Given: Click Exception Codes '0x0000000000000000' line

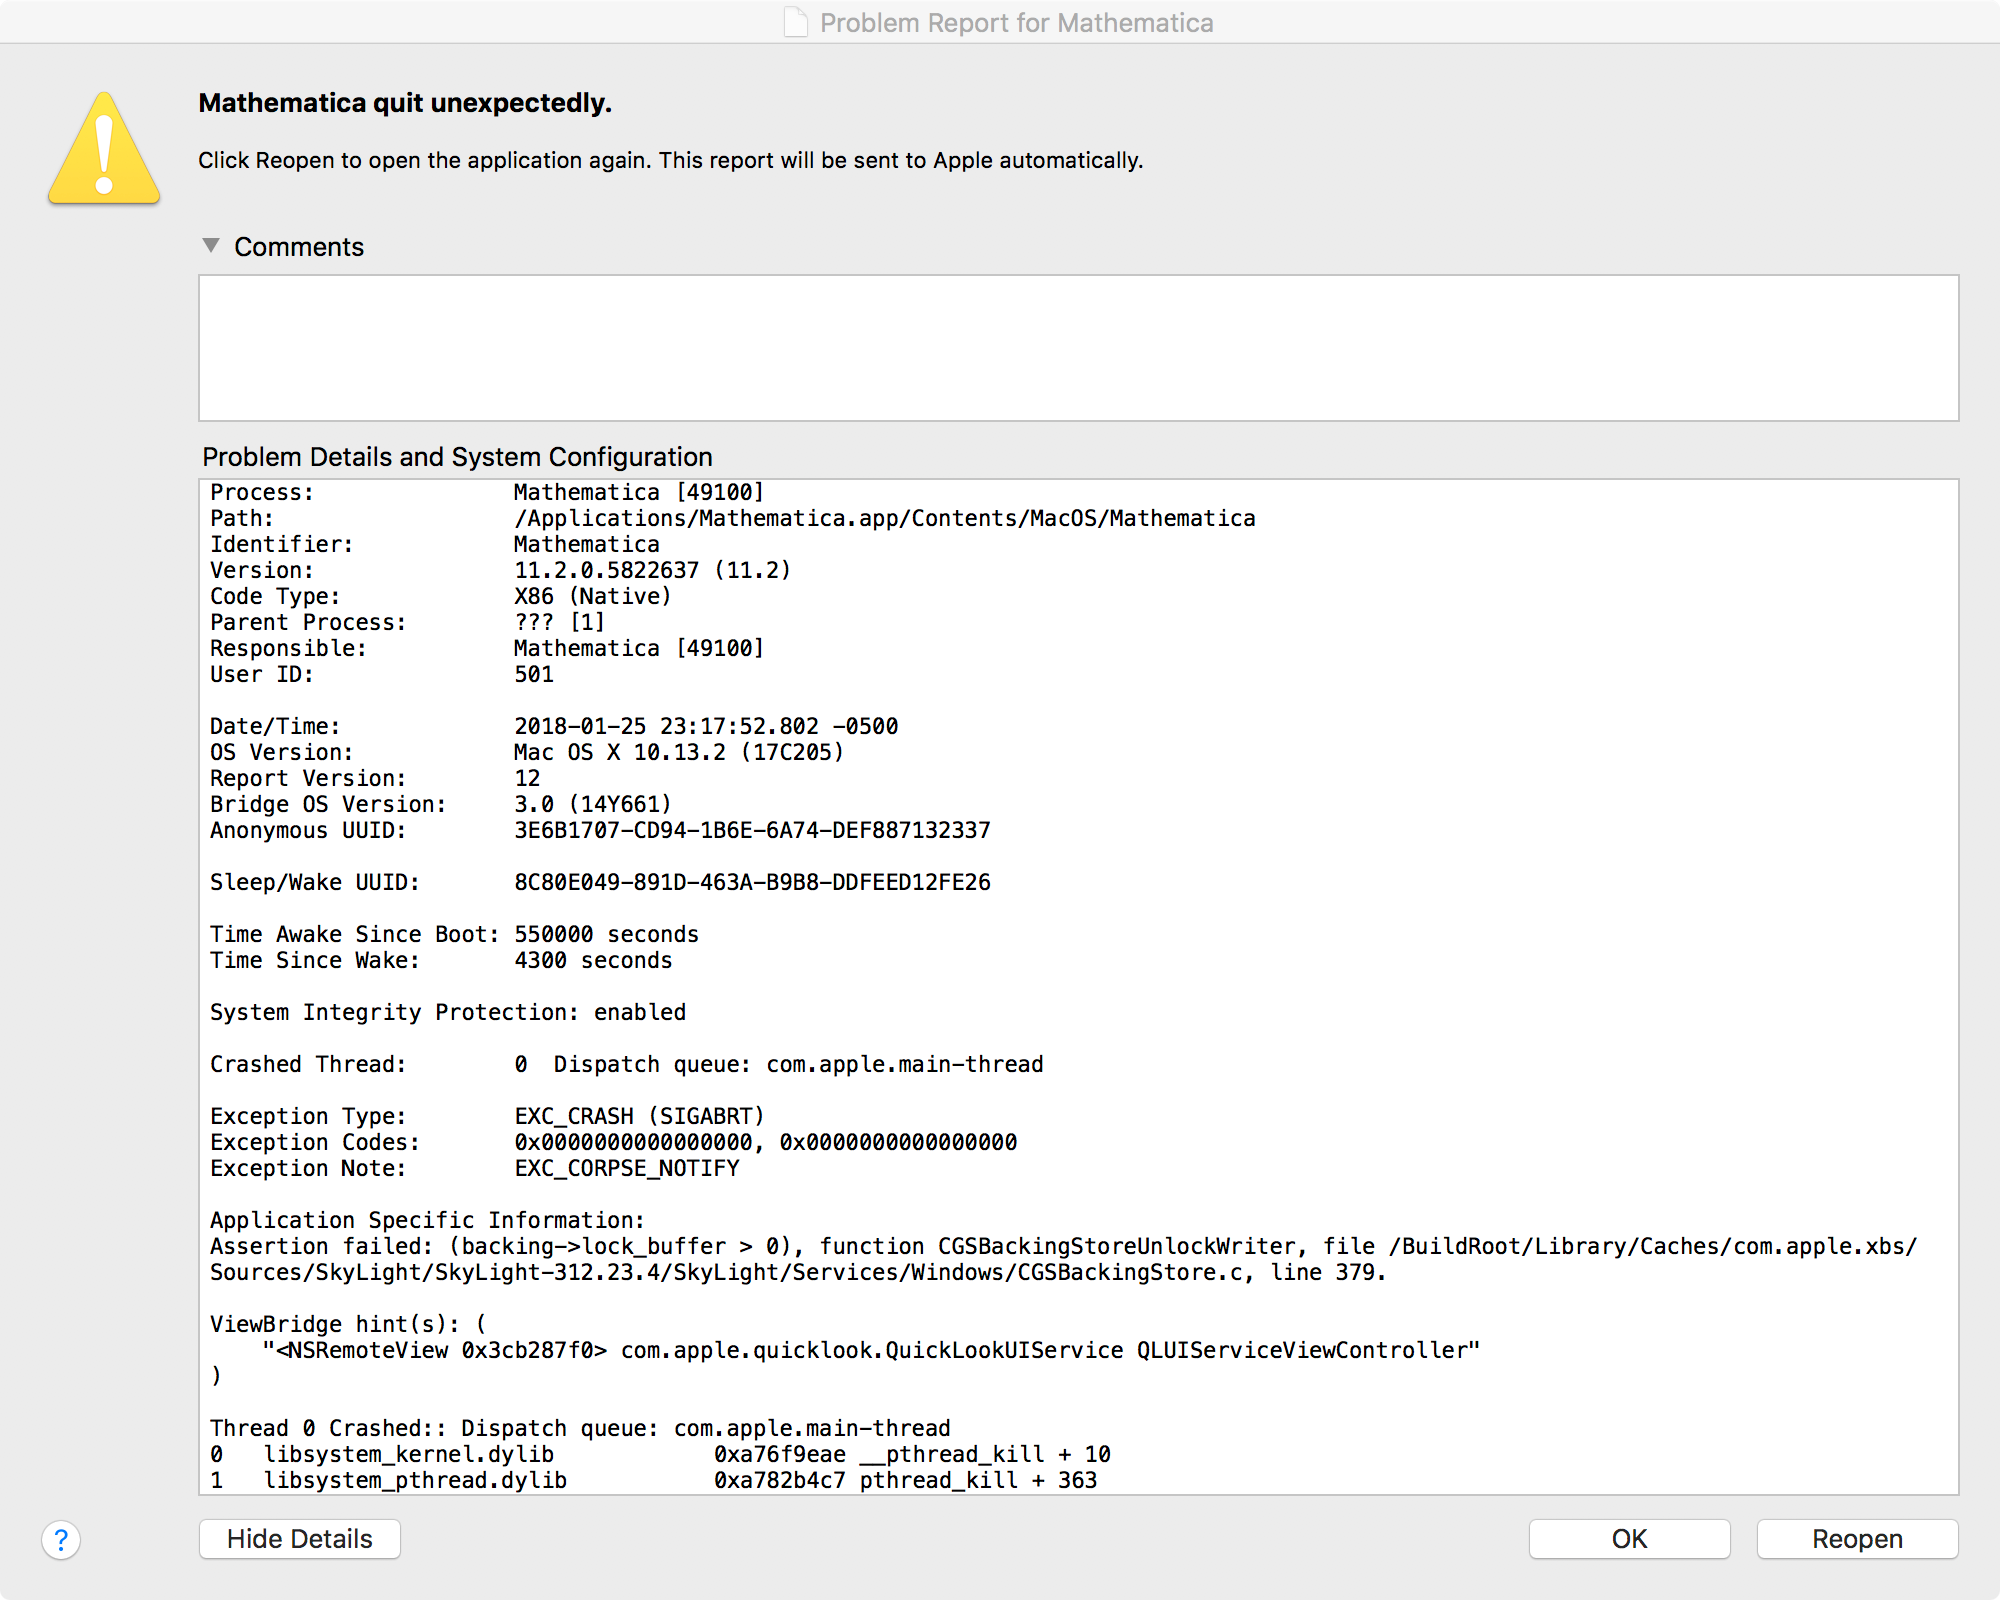Looking at the screenshot, I should click(x=613, y=1142).
